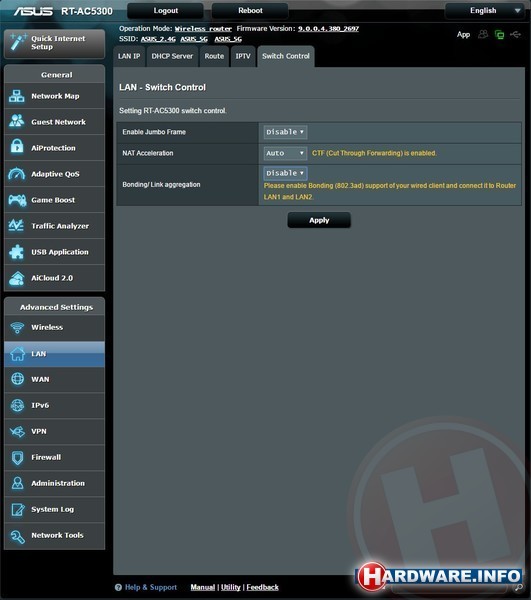Screen dimensions: 531x600
Task: Click the LAN house icon
Action: pyautogui.click(x=18, y=354)
